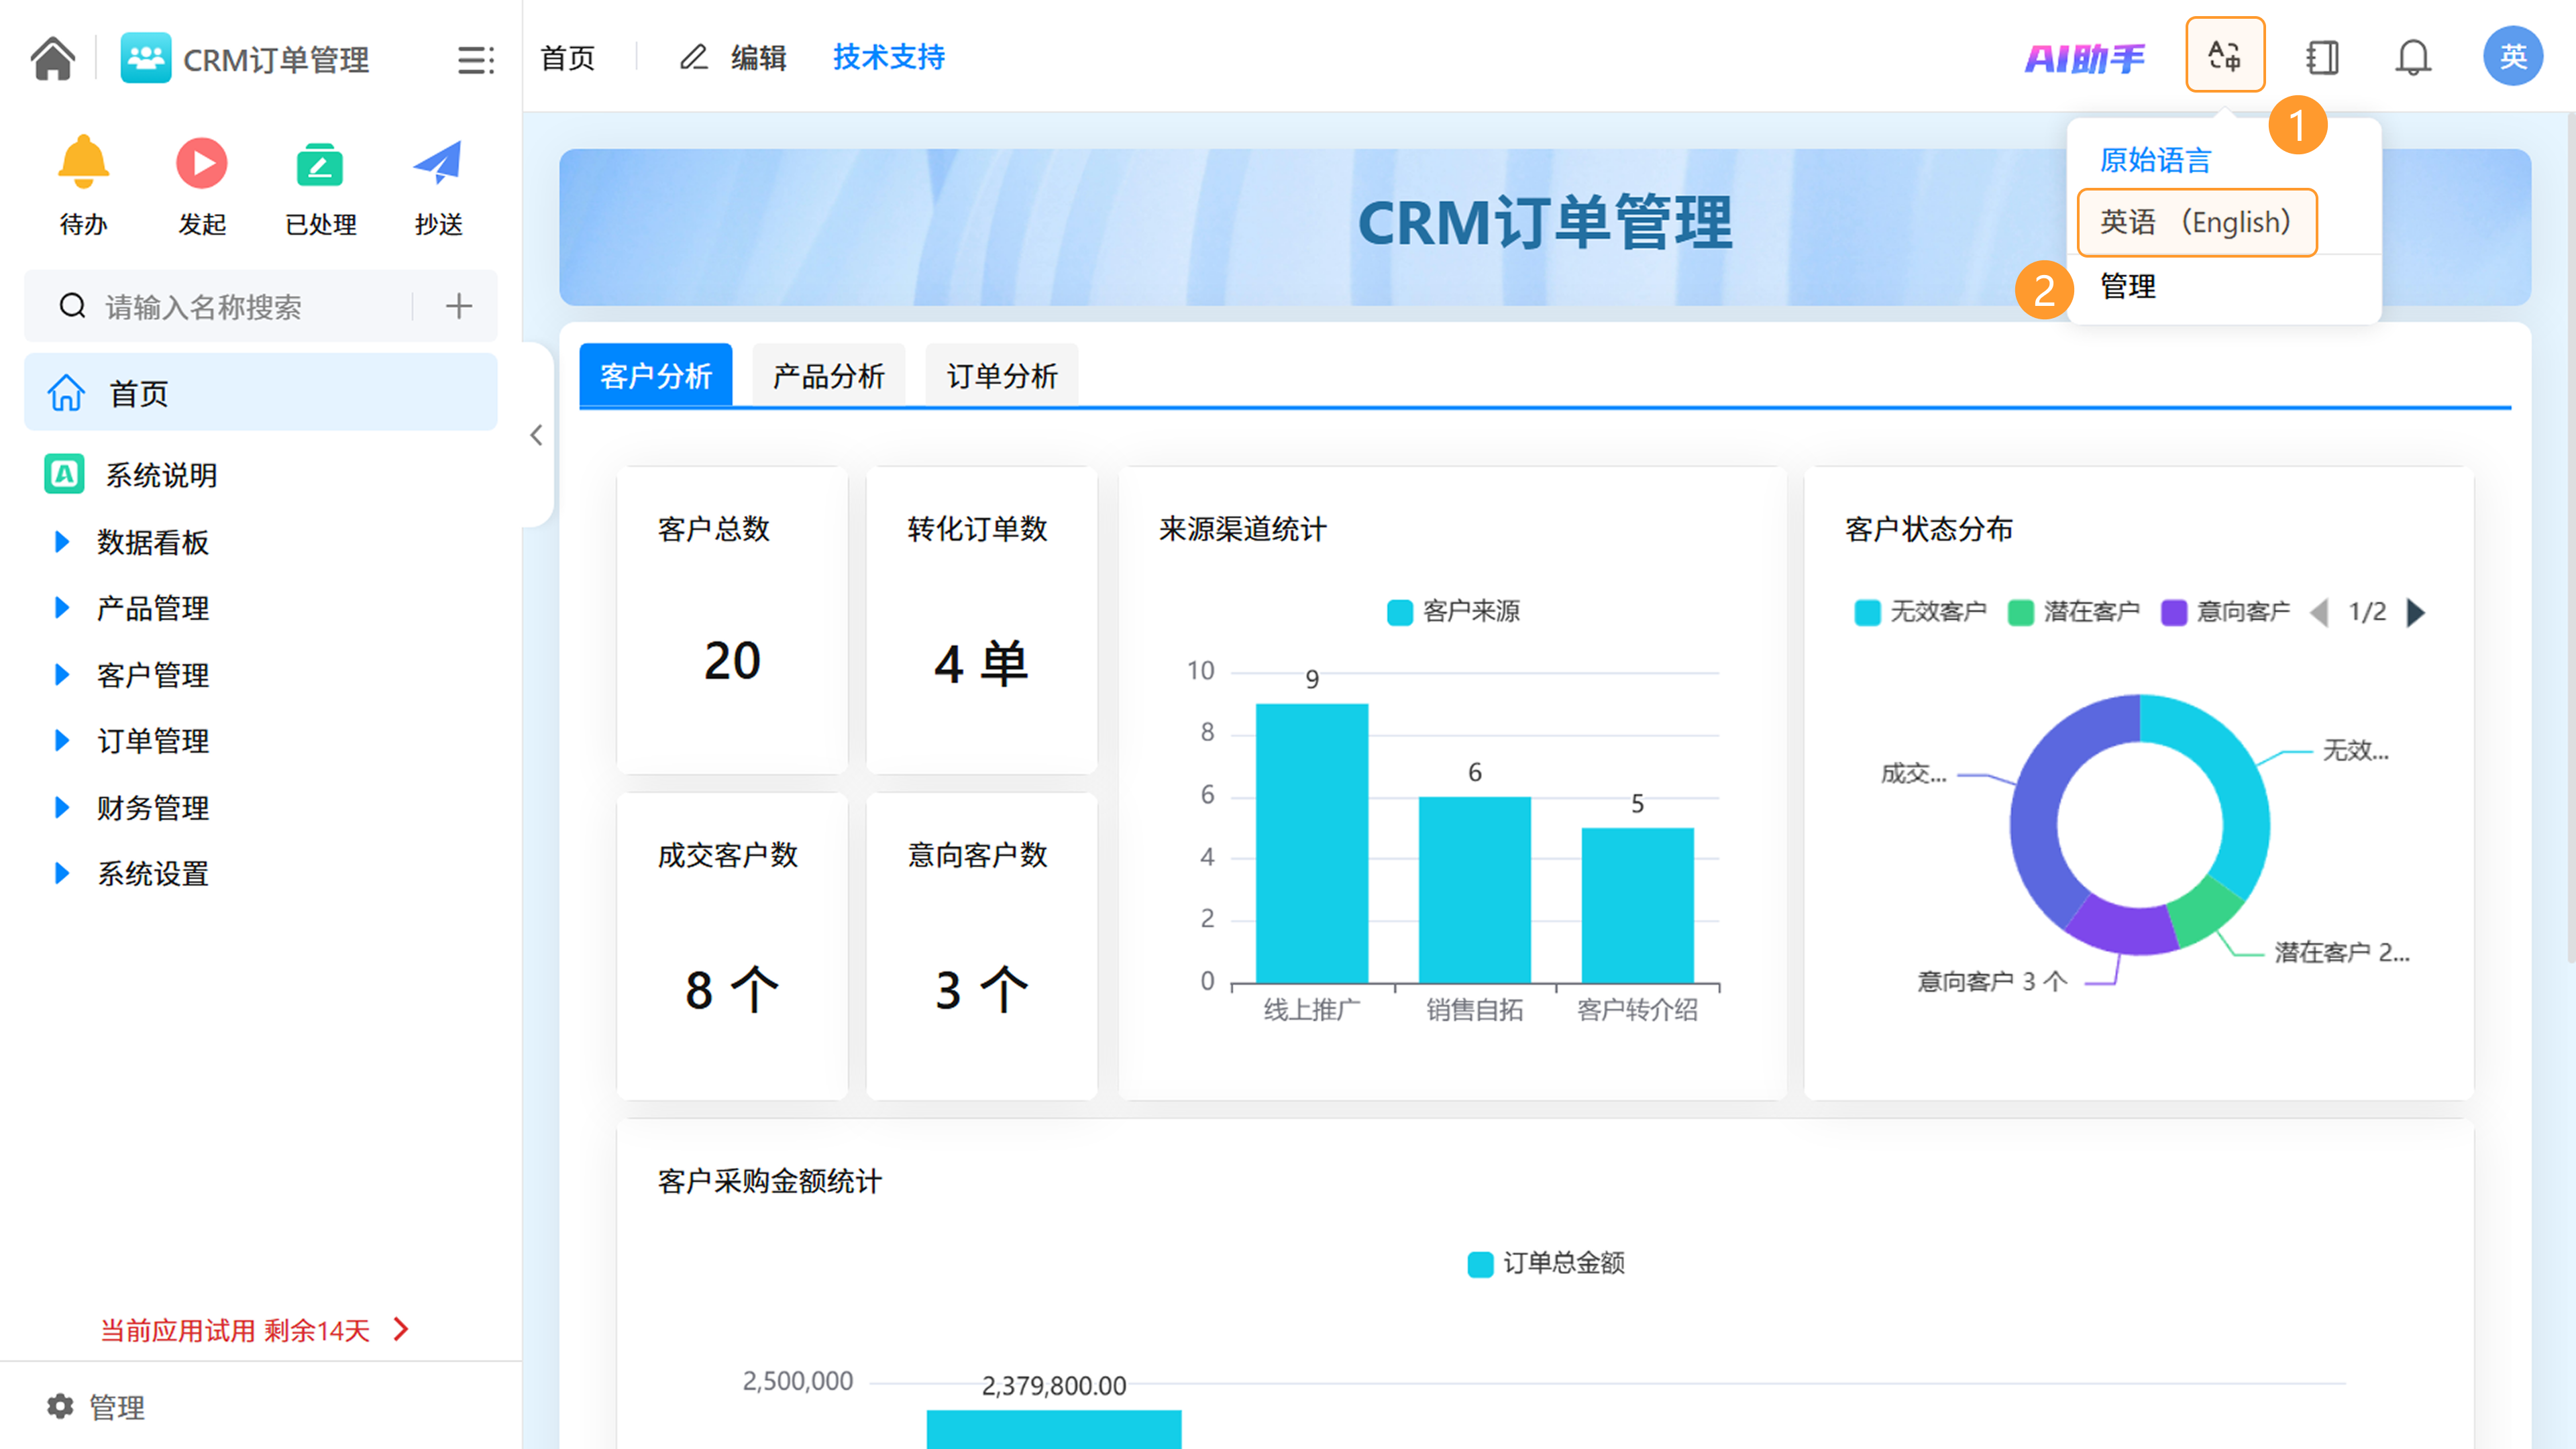Open the notebook documentation icon

(2322, 57)
